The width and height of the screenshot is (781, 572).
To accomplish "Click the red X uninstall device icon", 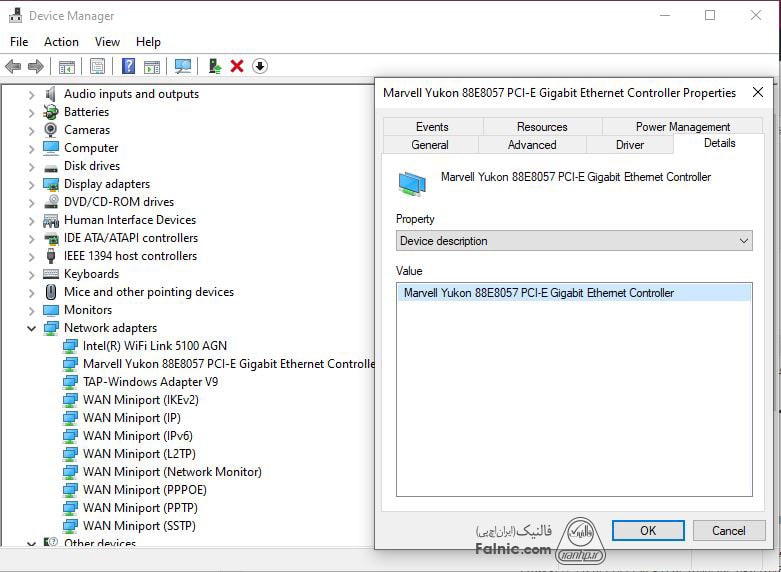I will (237, 66).
